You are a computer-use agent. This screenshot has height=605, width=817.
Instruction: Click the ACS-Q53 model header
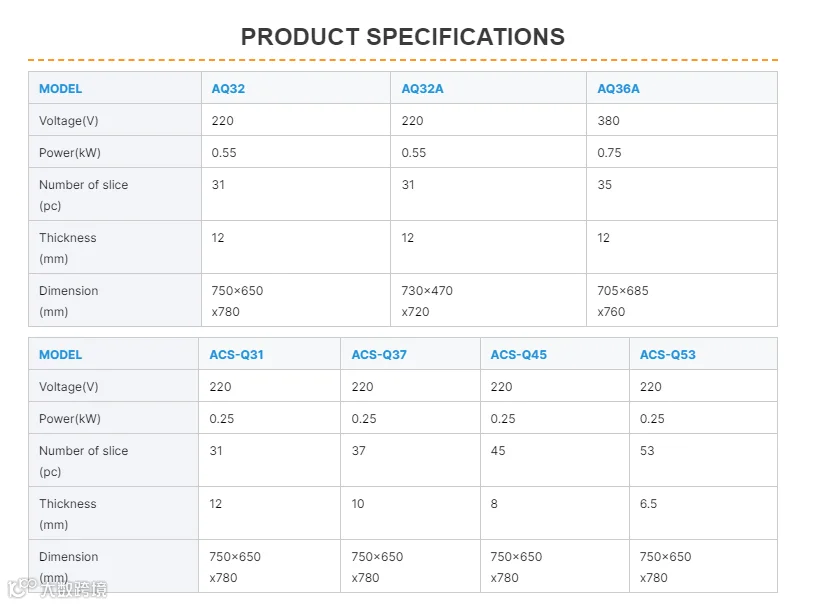tap(667, 355)
